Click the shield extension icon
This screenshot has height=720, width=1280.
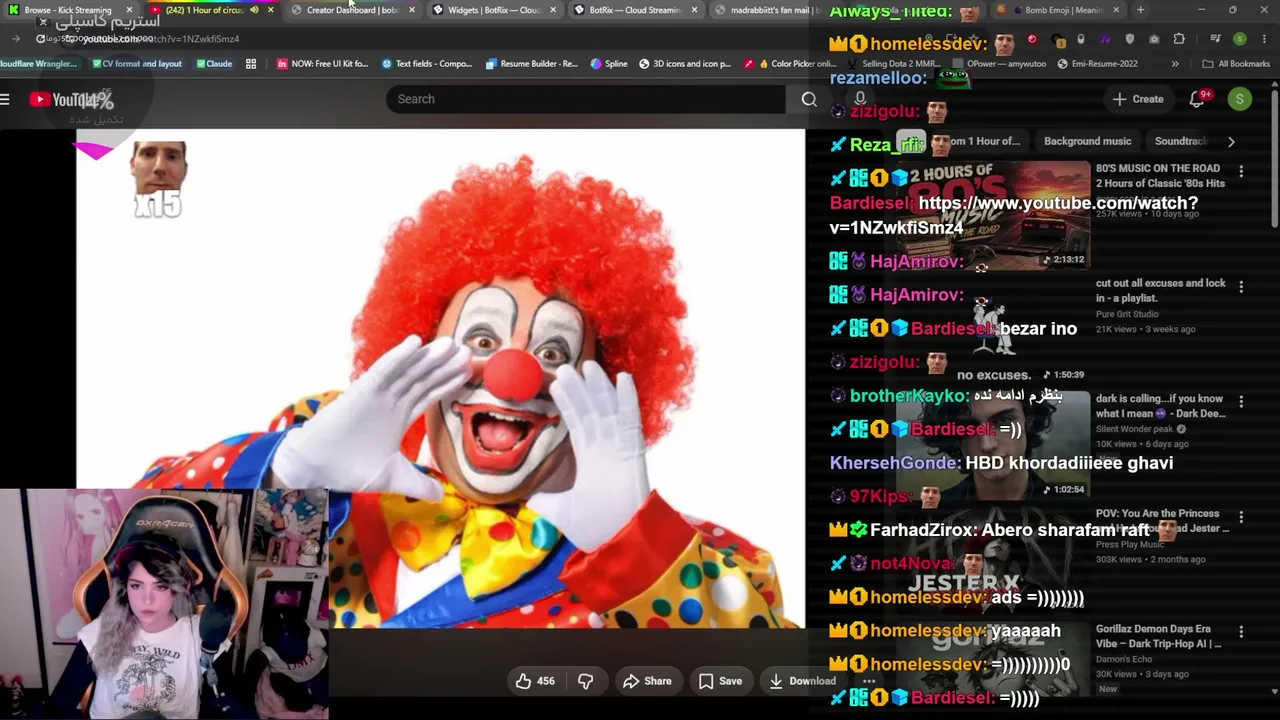point(1130,39)
